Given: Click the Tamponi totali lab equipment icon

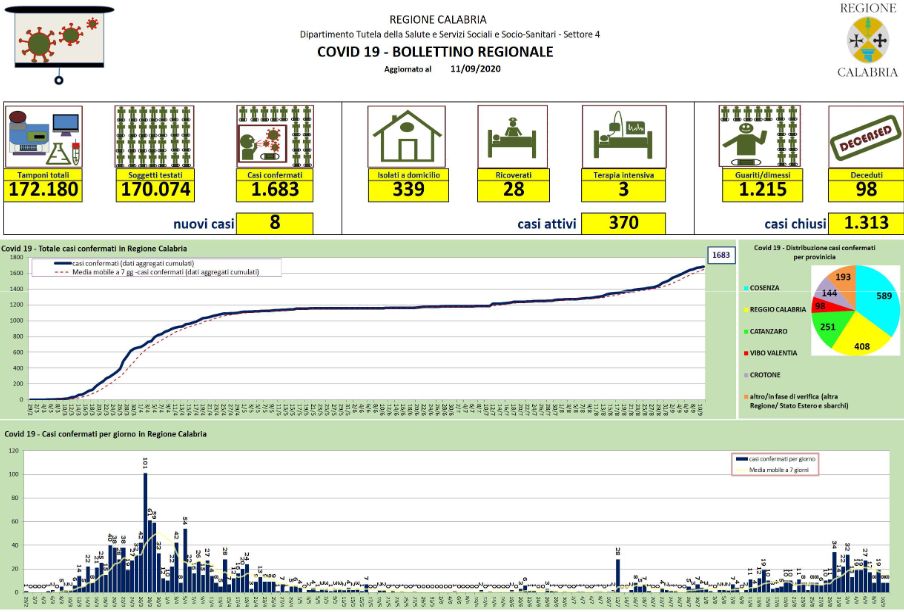Looking at the screenshot, I should [44, 137].
